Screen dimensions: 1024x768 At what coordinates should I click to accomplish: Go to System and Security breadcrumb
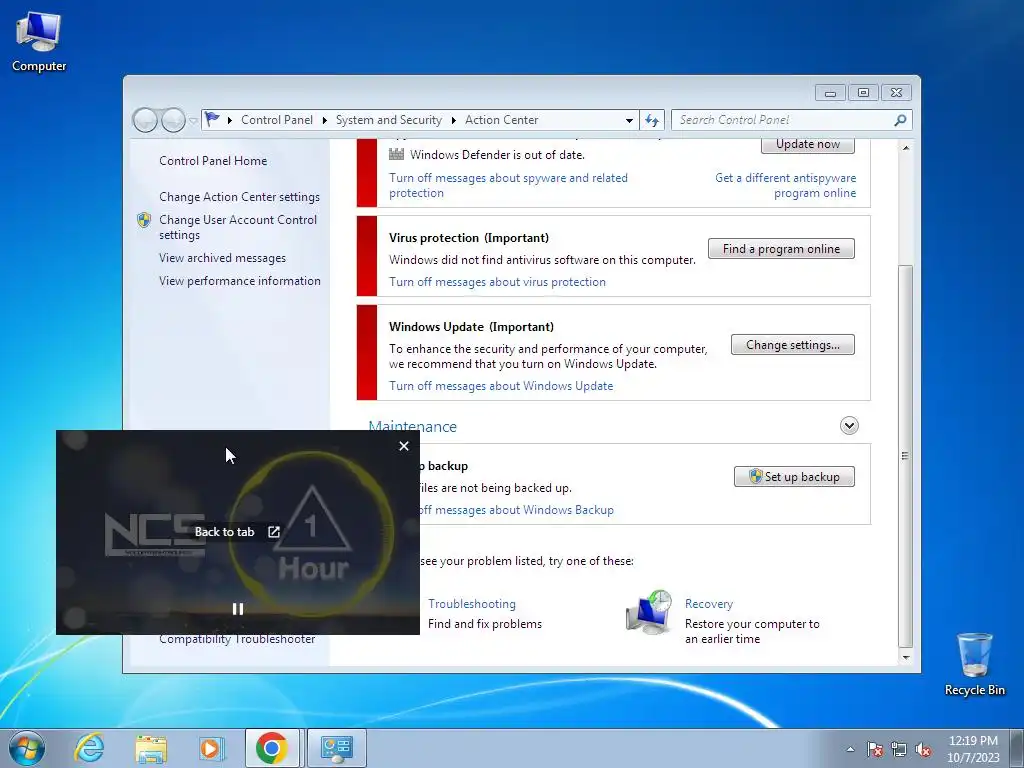point(389,120)
